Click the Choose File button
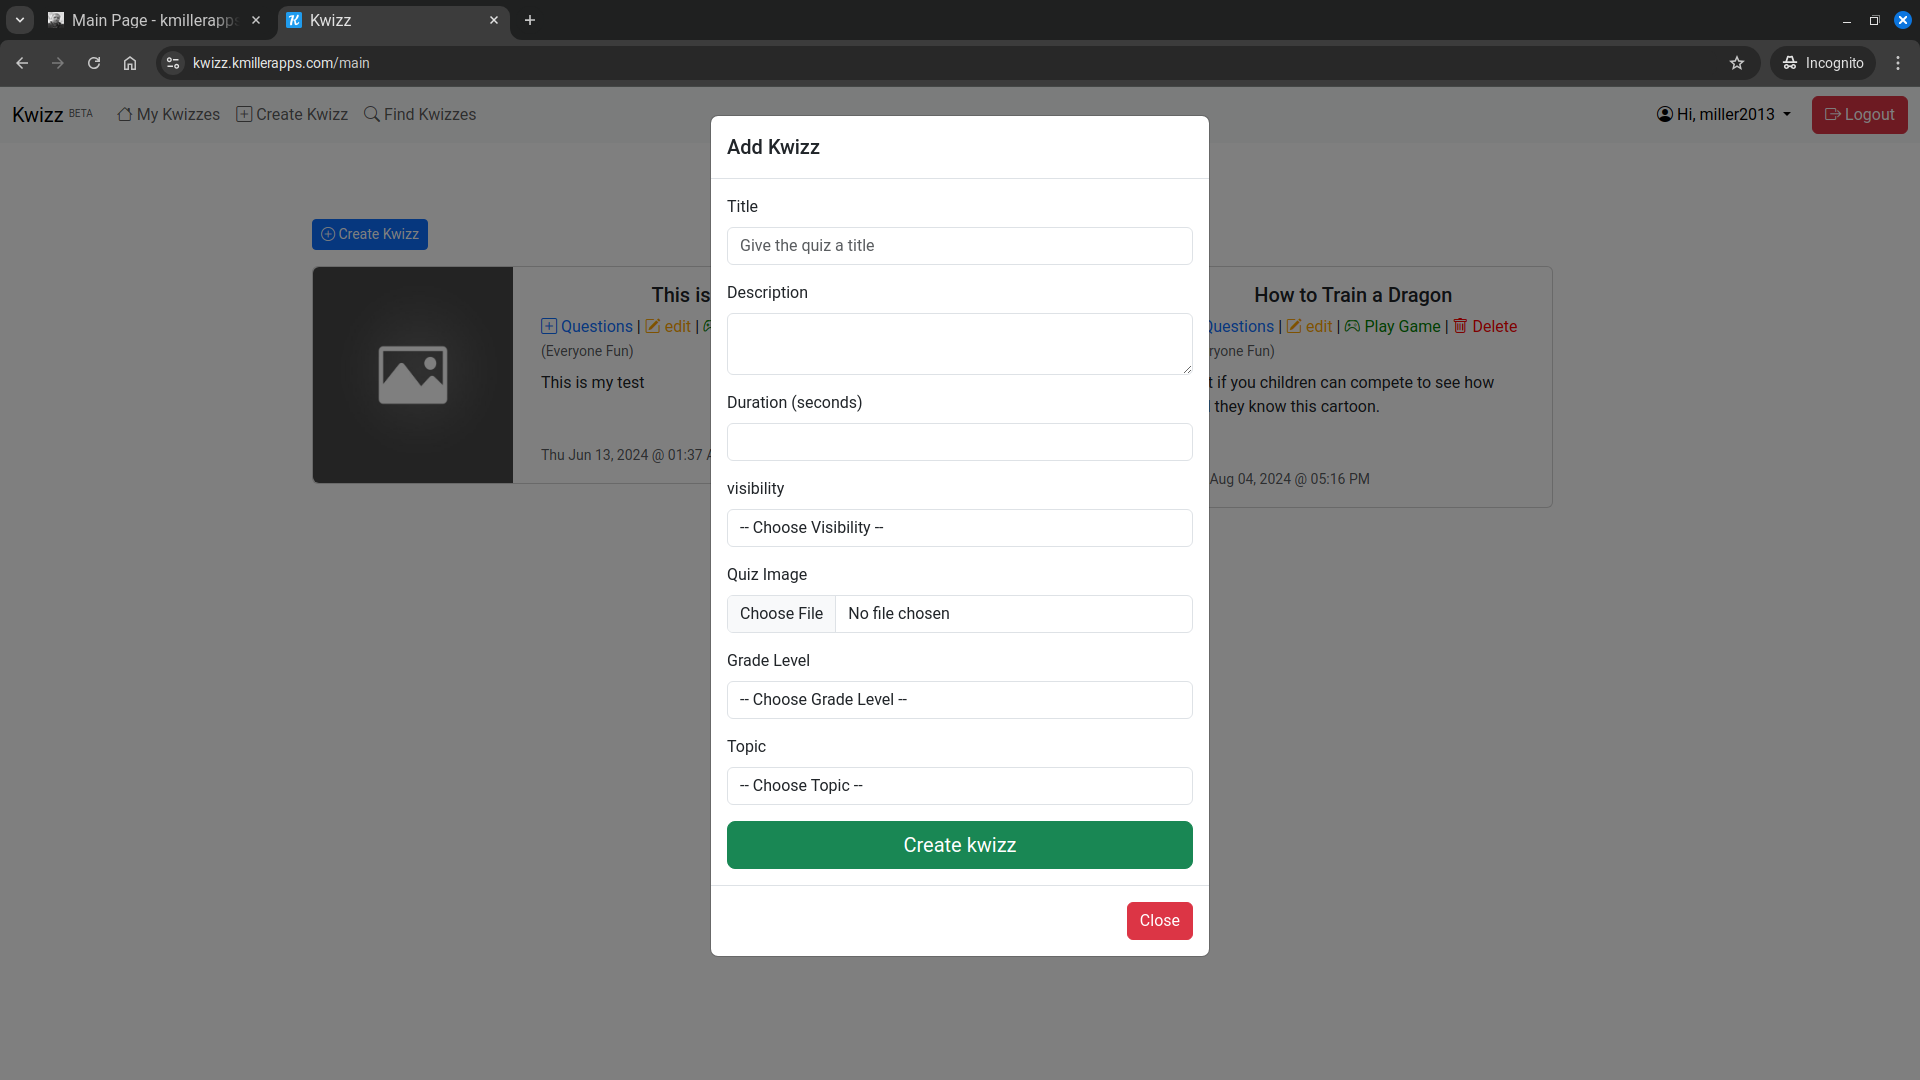This screenshot has height=1080, width=1920. click(781, 614)
